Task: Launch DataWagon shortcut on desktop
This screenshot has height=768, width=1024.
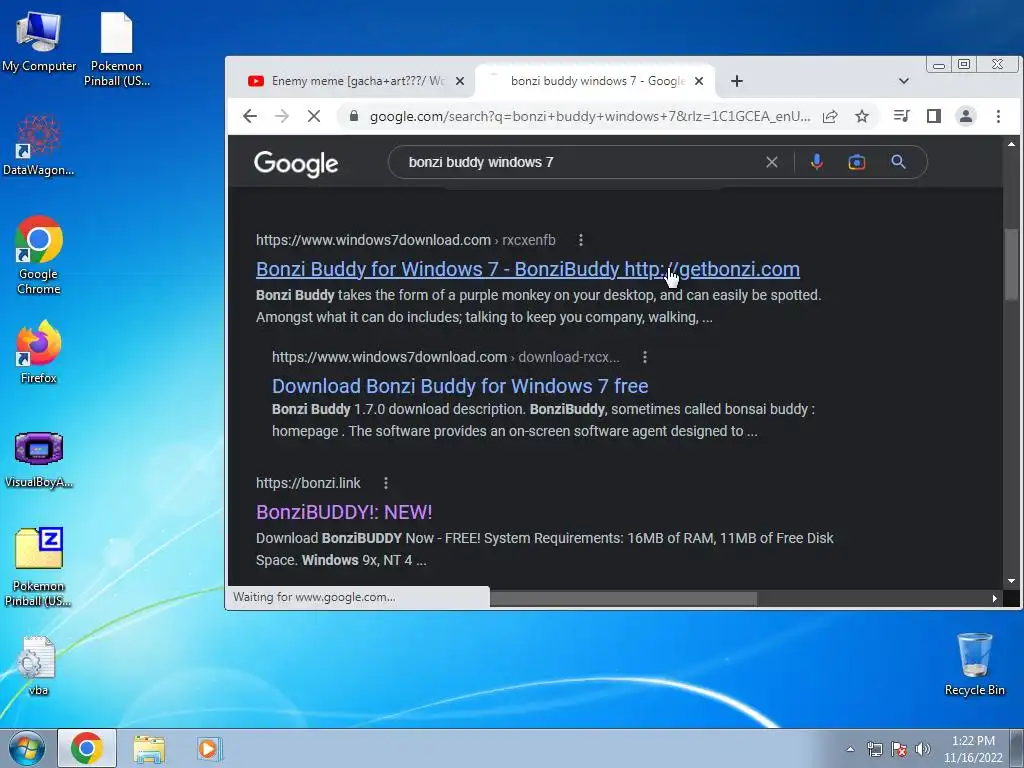Action: [39, 145]
